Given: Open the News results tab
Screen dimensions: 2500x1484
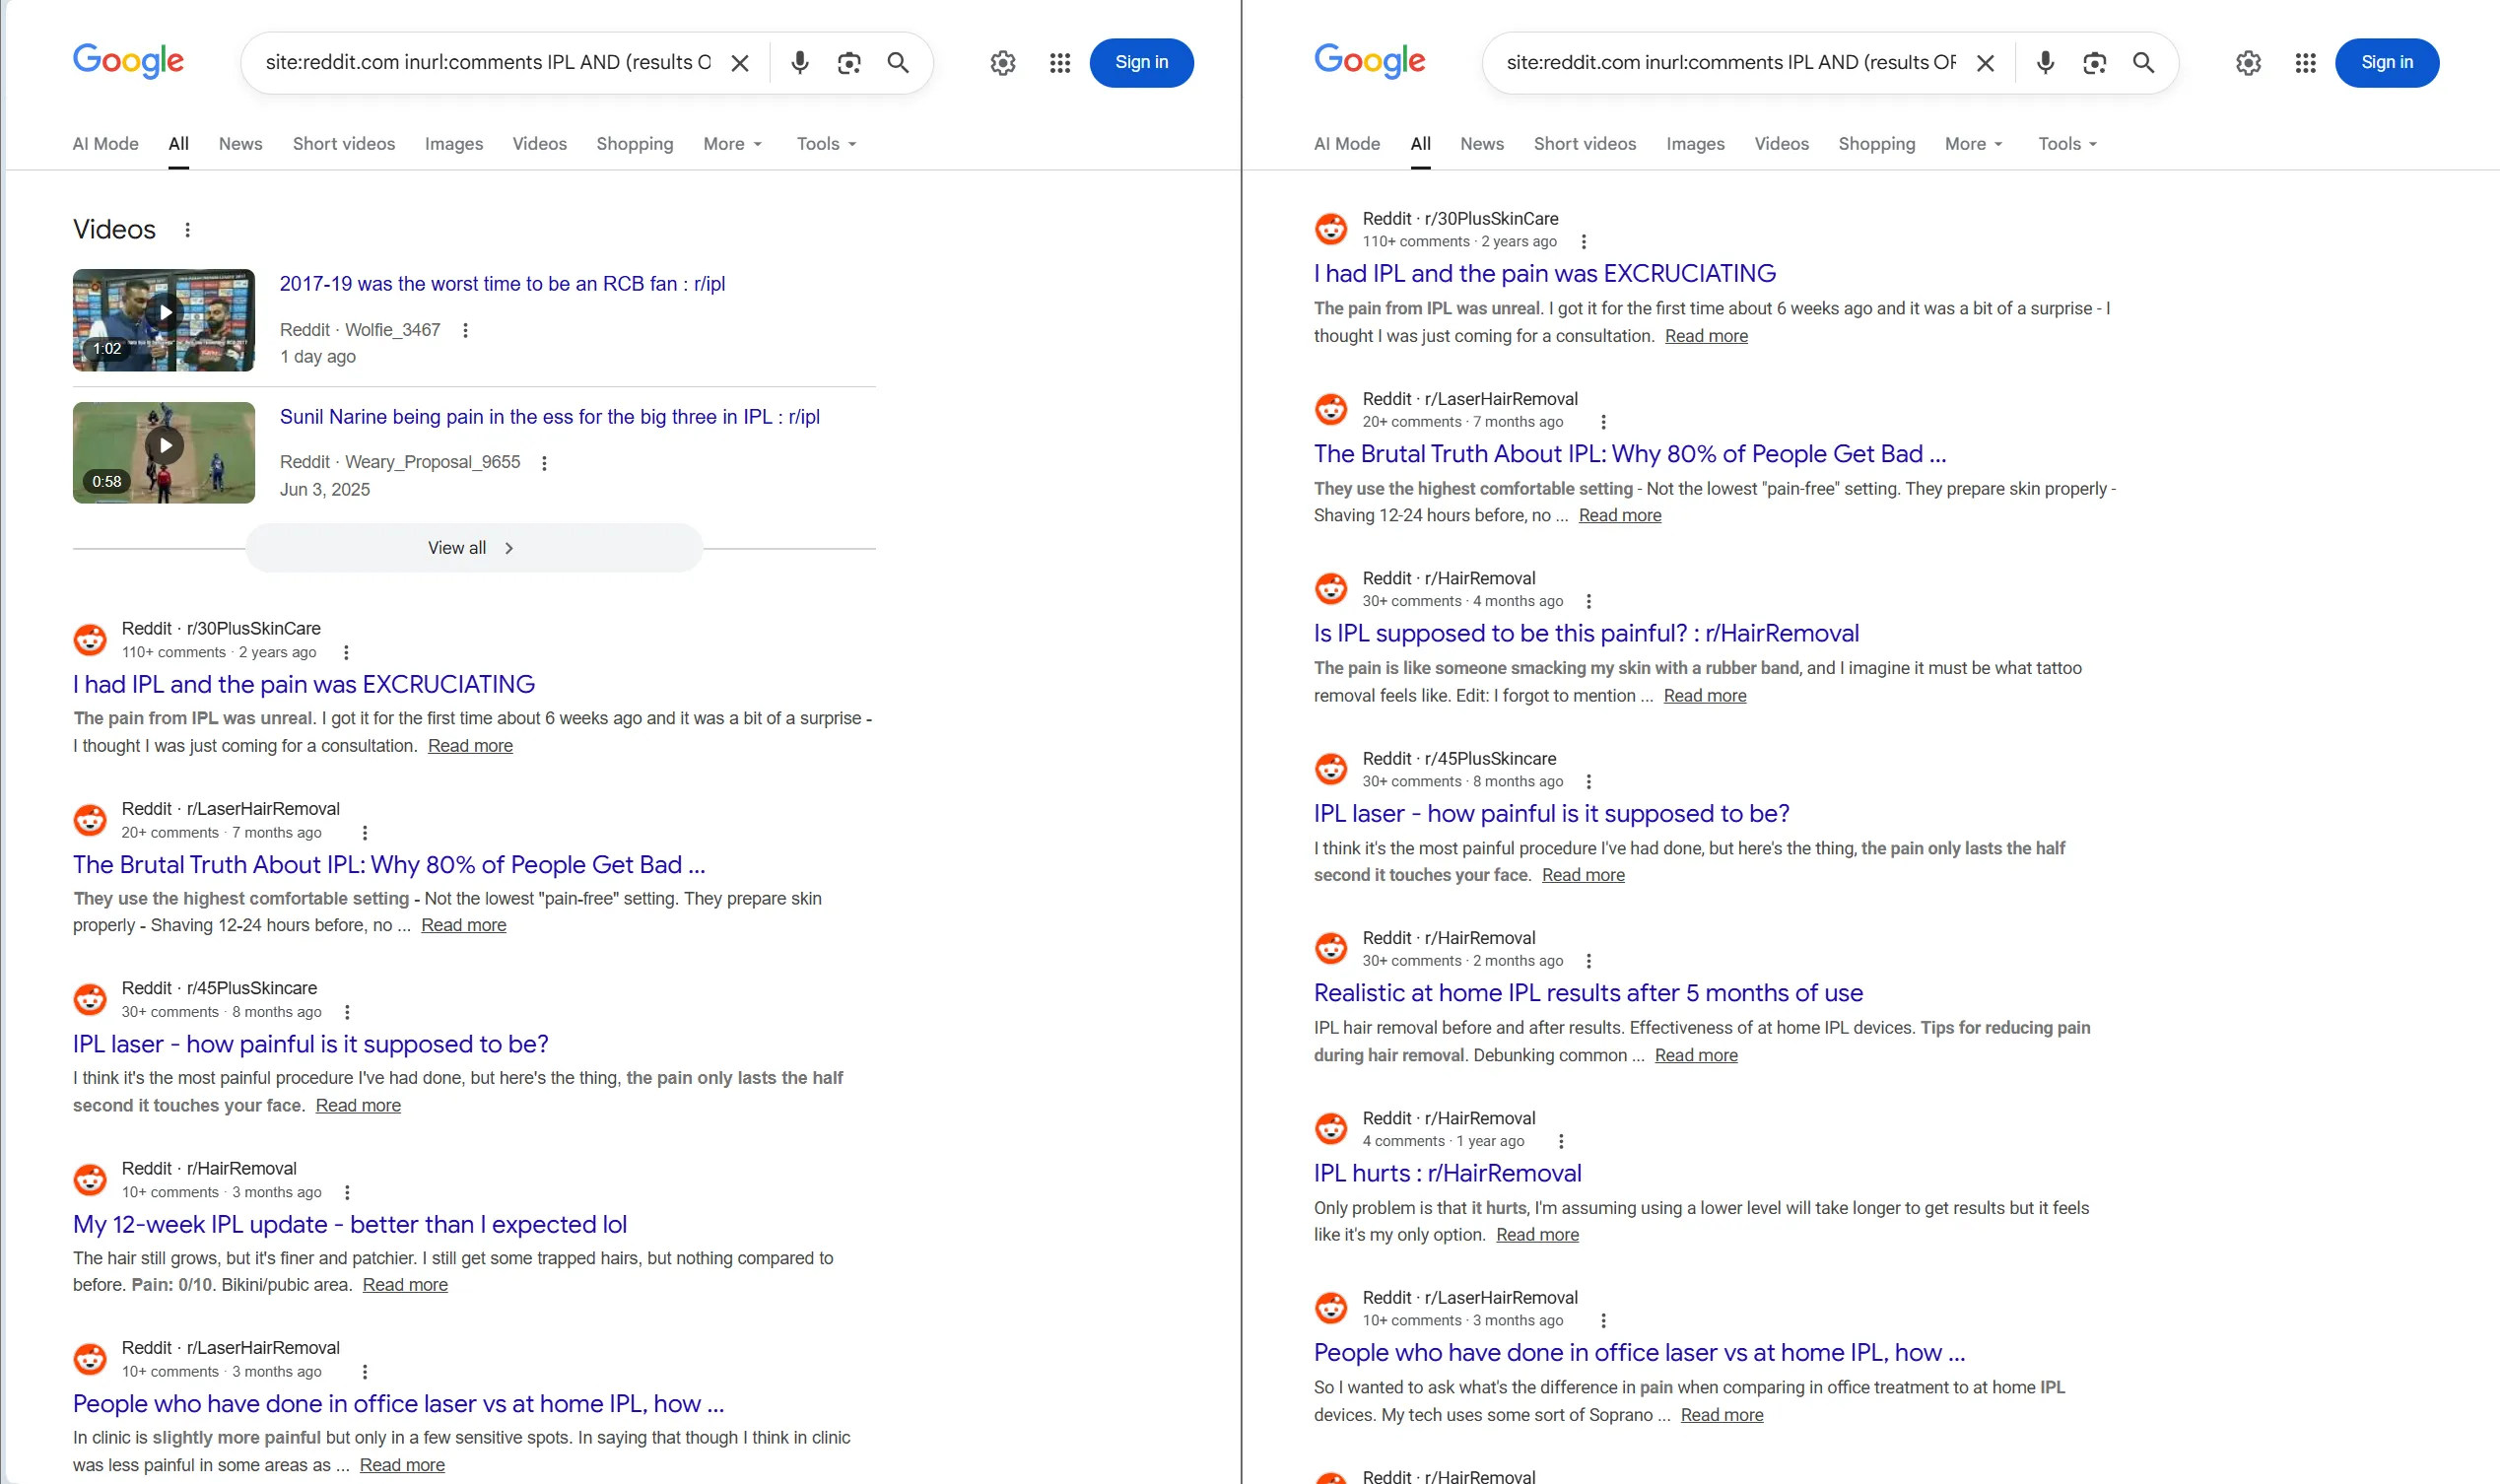Looking at the screenshot, I should pyautogui.click(x=240, y=144).
